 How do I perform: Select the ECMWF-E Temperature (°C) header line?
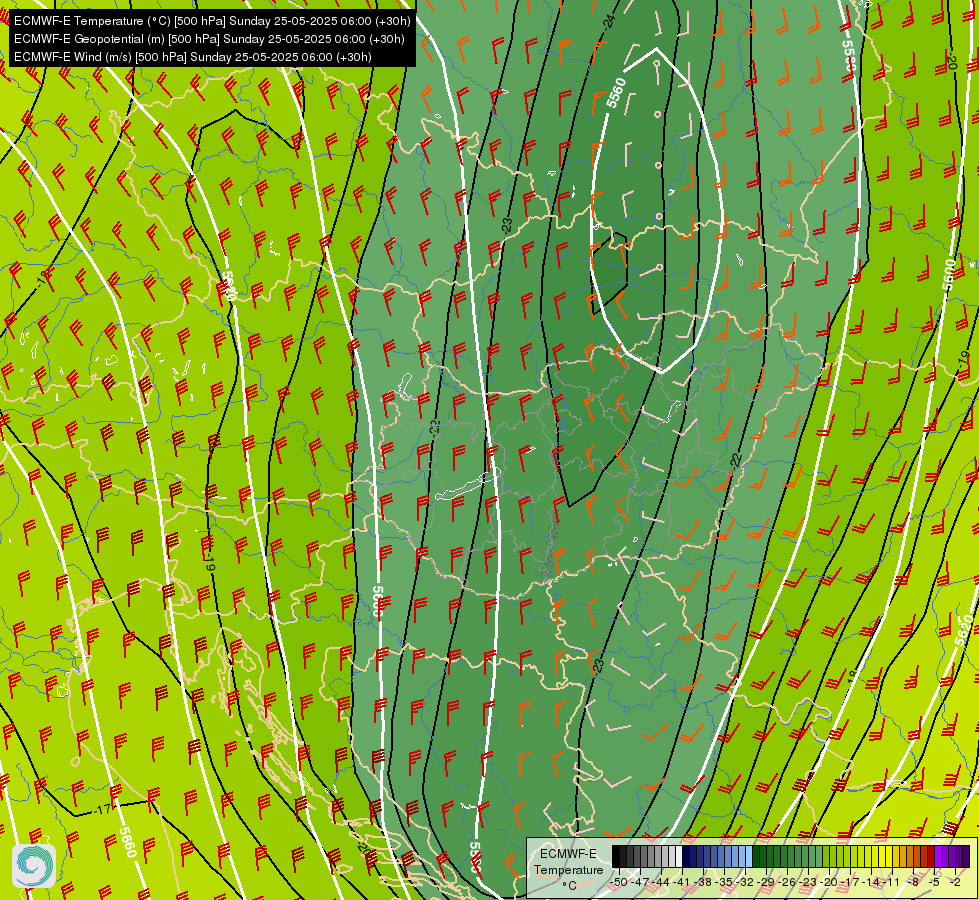coord(212,21)
